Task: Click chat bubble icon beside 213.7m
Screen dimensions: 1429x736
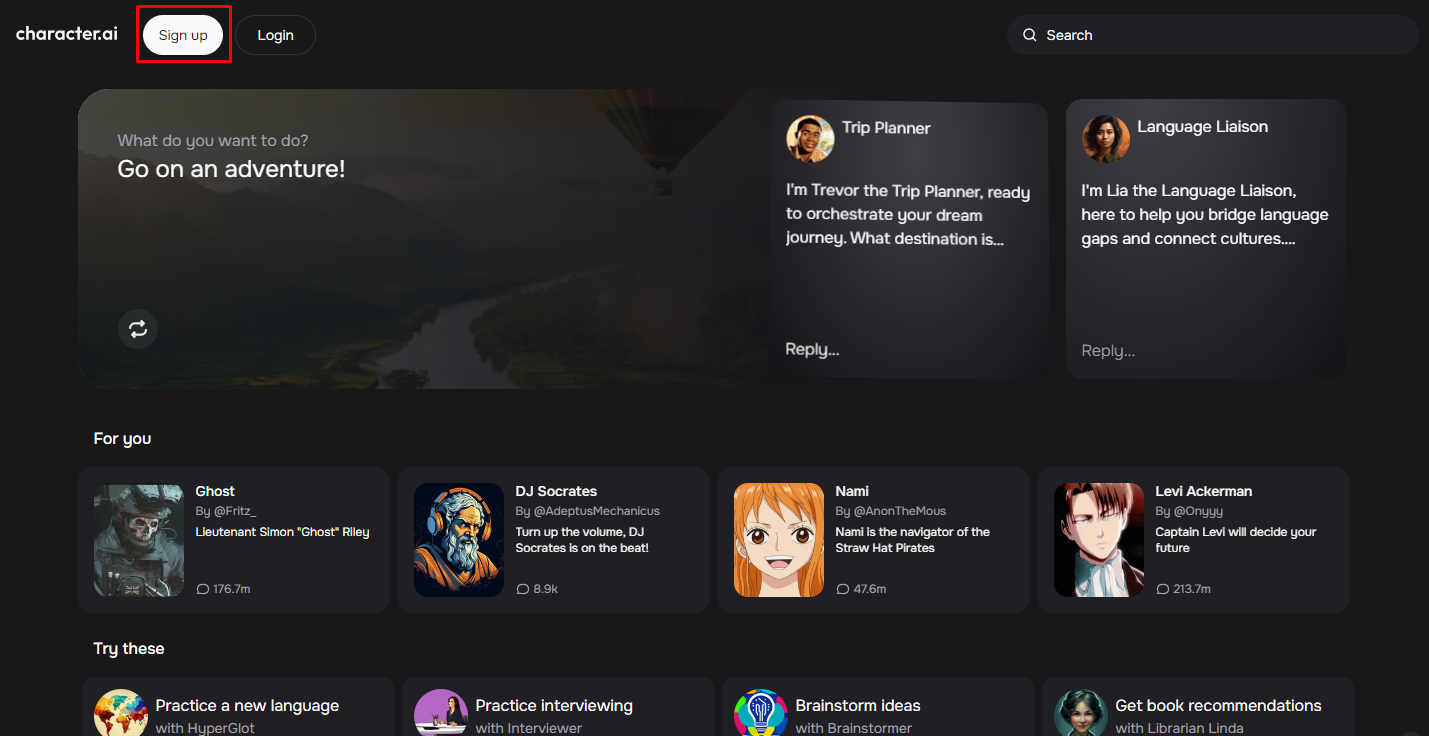Action: 1163,589
